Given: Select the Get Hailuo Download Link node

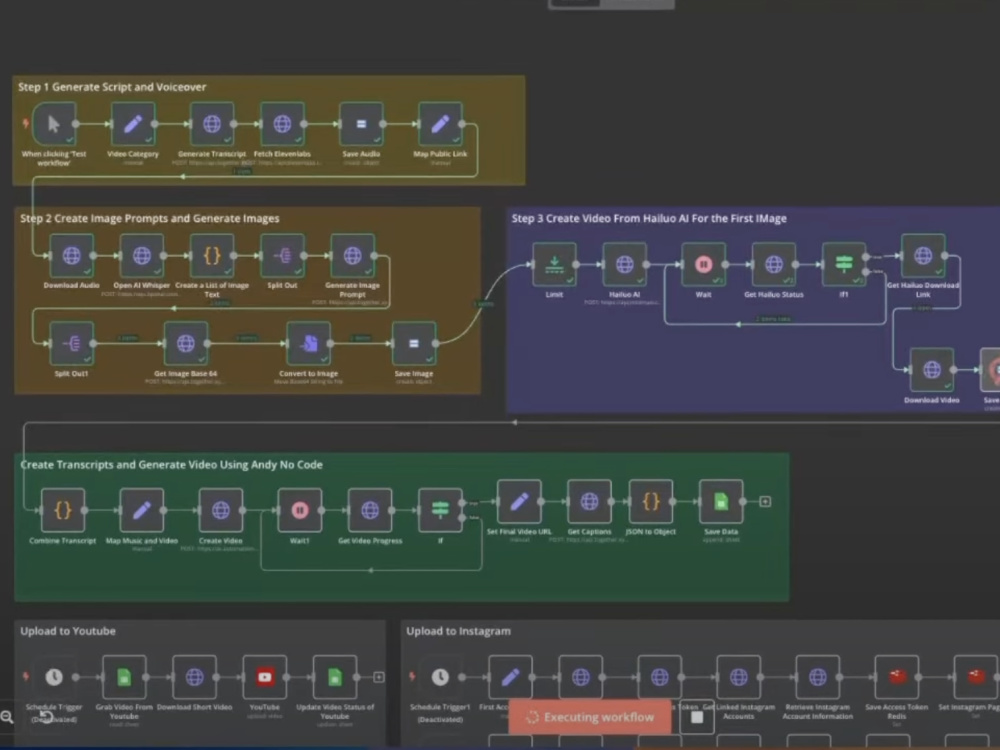Looking at the screenshot, I should pos(923,256).
